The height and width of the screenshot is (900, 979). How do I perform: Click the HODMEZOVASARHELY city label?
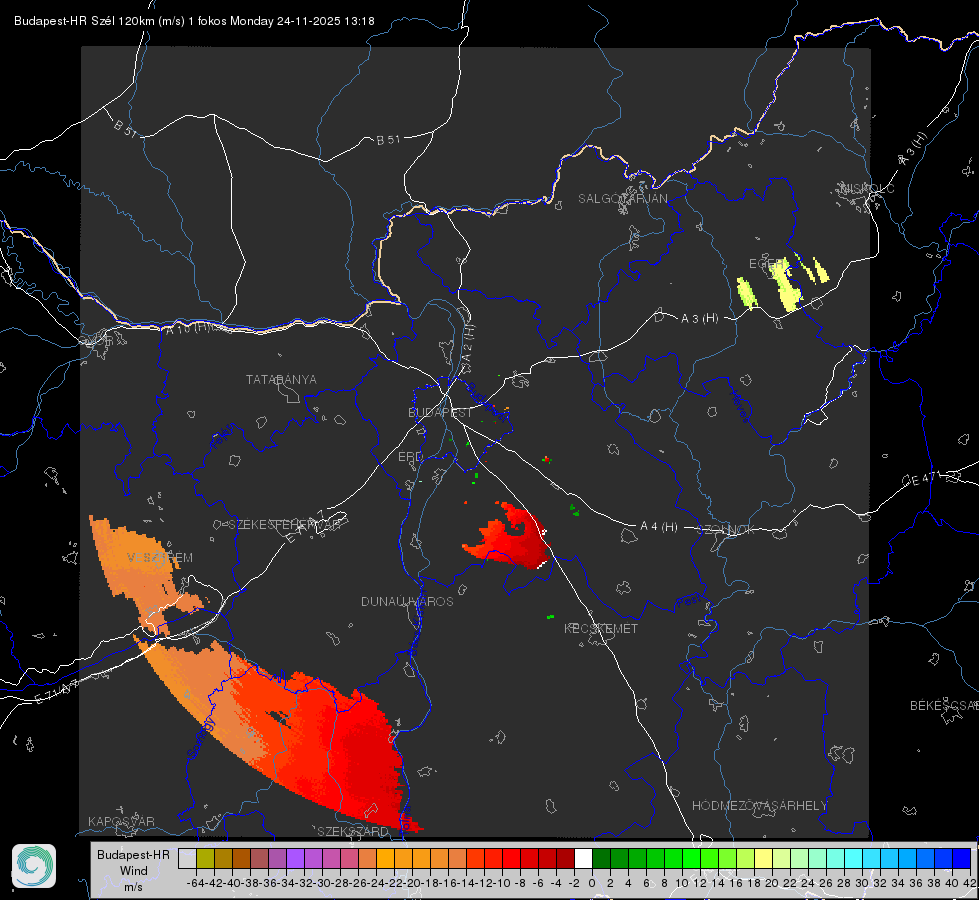tap(759, 806)
